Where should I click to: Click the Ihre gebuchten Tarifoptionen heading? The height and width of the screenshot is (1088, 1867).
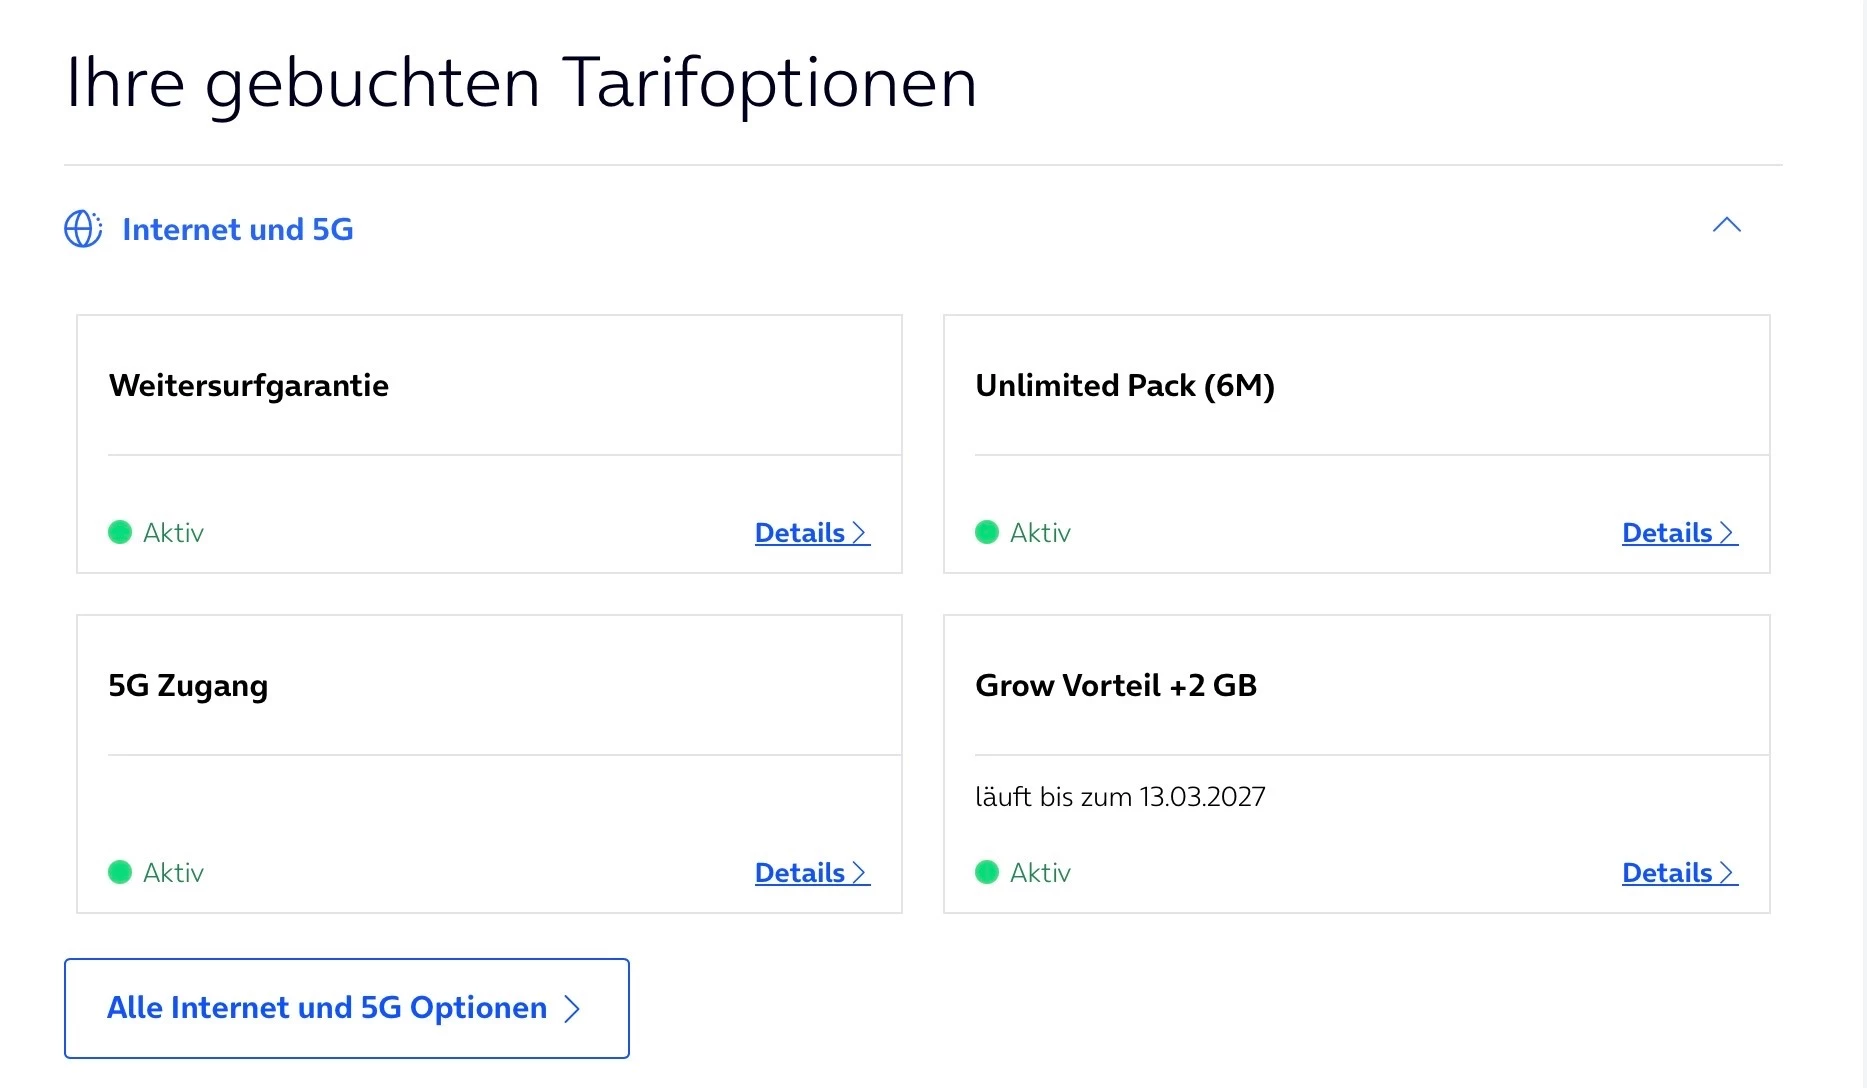pos(521,82)
